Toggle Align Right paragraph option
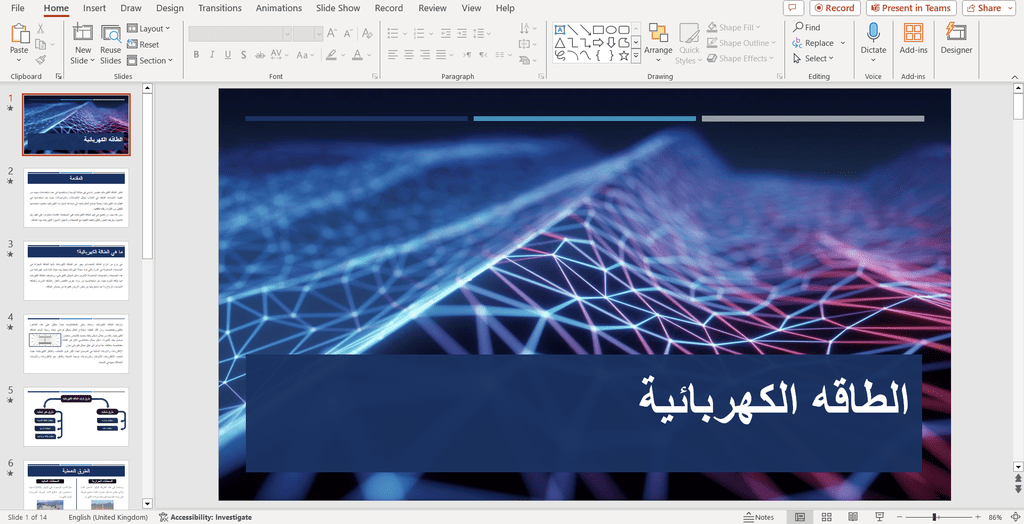The image size is (1024, 524). tap(425, 55)
